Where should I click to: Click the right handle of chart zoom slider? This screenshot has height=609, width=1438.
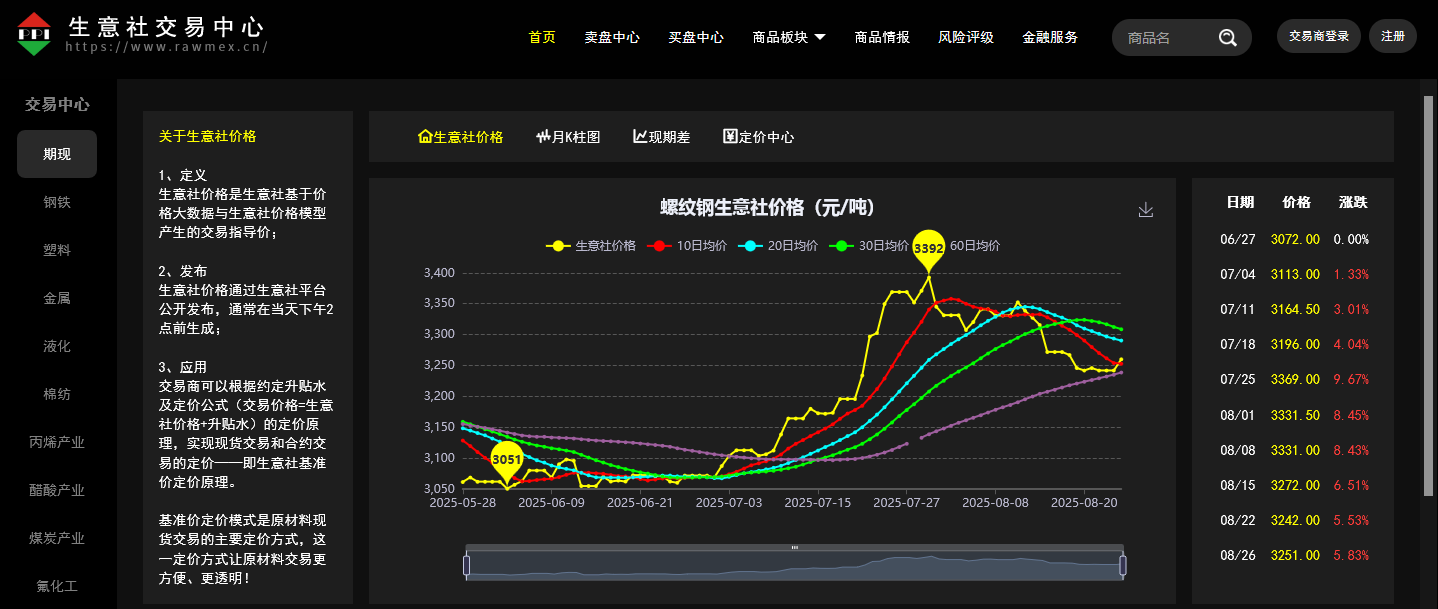click(x=1122, y=565)
